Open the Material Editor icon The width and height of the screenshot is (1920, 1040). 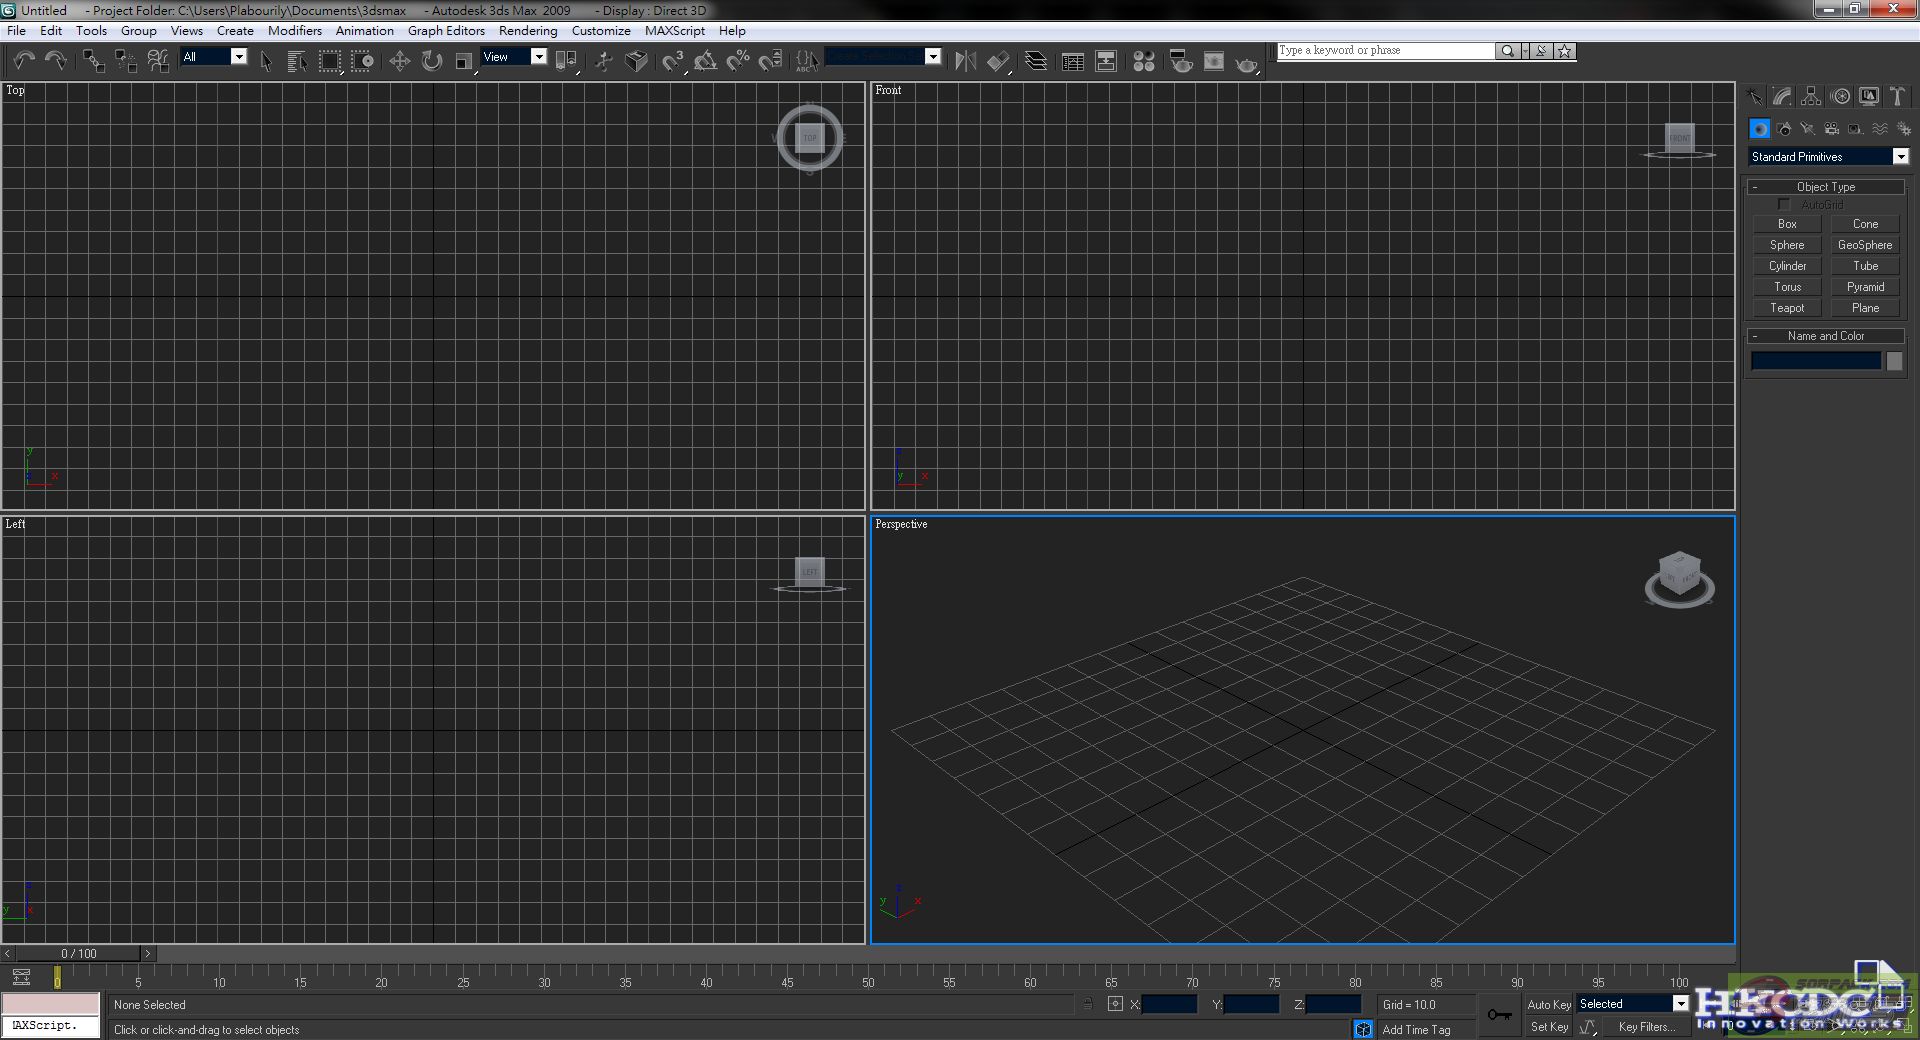pyautogui.click(x=1144, y=61)
